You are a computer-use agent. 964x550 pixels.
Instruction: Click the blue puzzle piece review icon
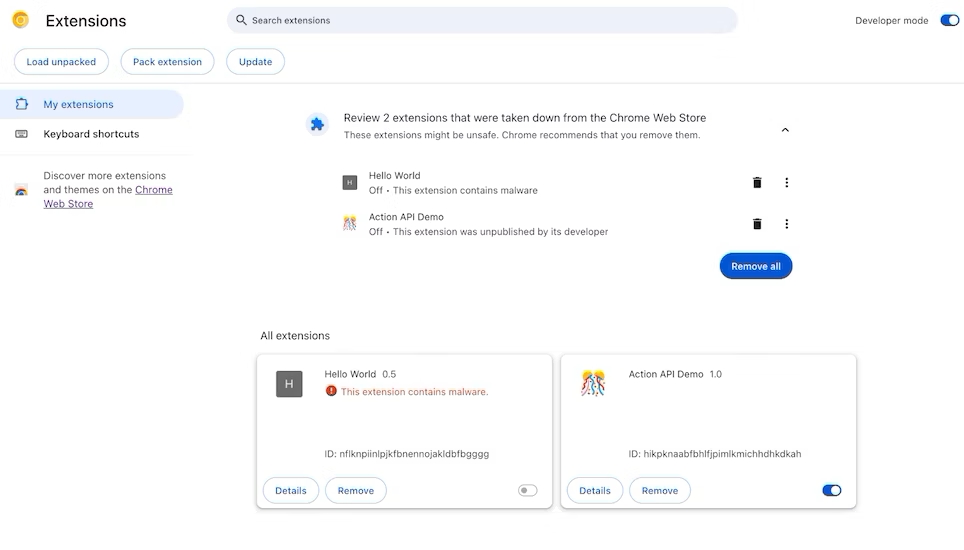point(317,124)
